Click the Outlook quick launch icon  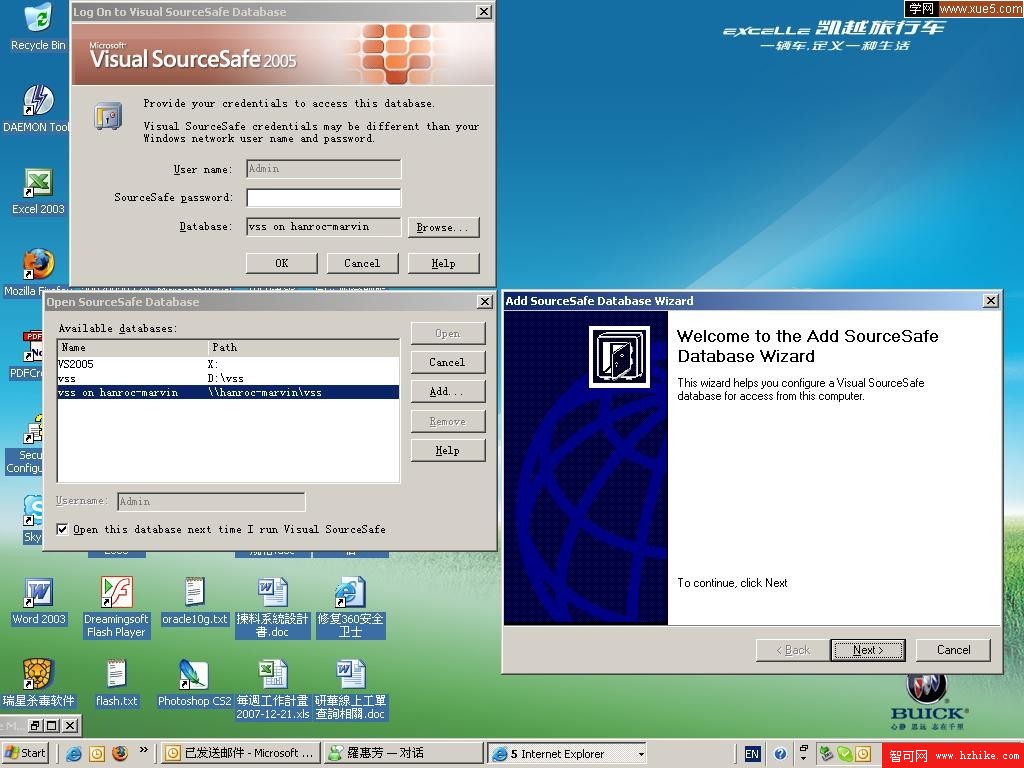click(97, 753)
